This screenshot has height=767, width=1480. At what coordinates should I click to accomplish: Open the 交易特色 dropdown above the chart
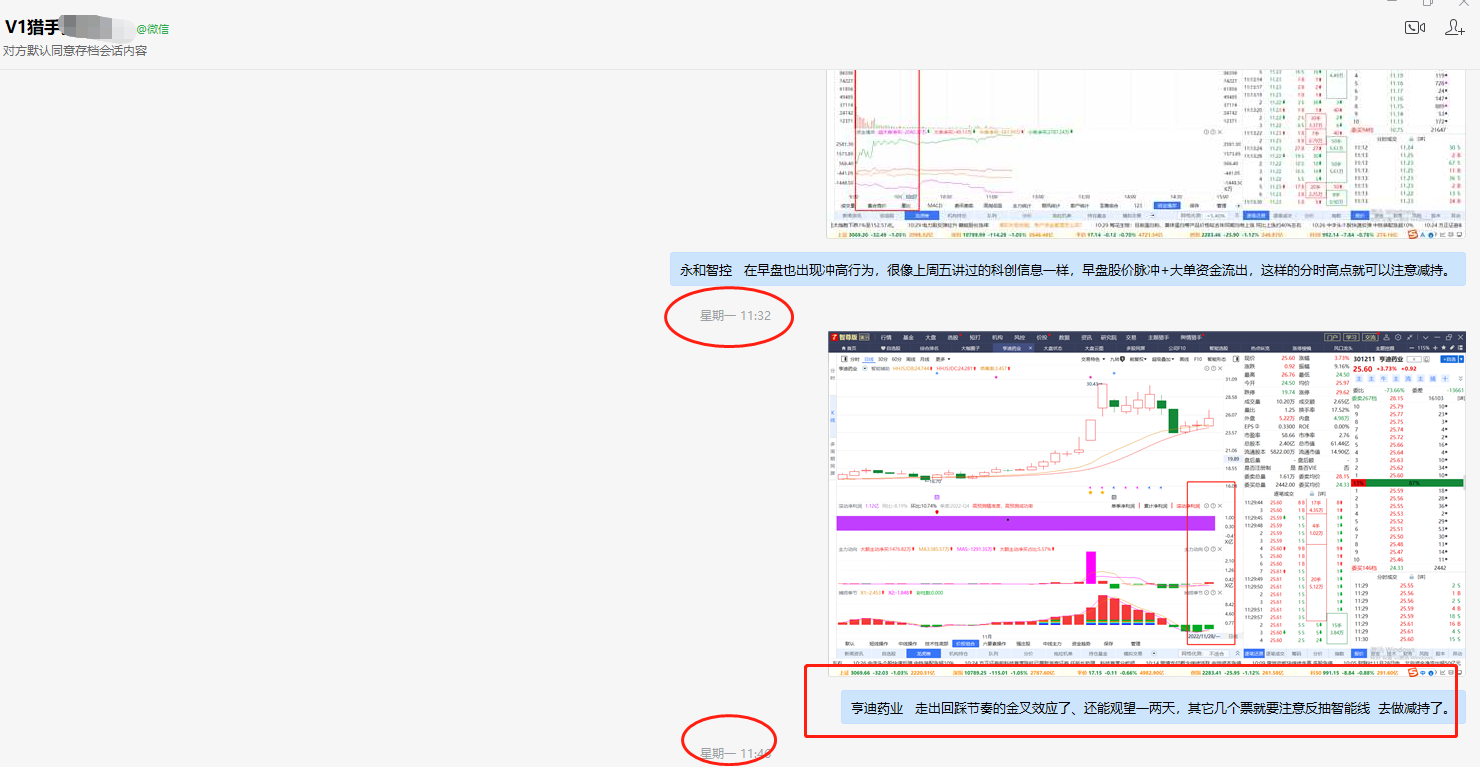click(1094, 358)
